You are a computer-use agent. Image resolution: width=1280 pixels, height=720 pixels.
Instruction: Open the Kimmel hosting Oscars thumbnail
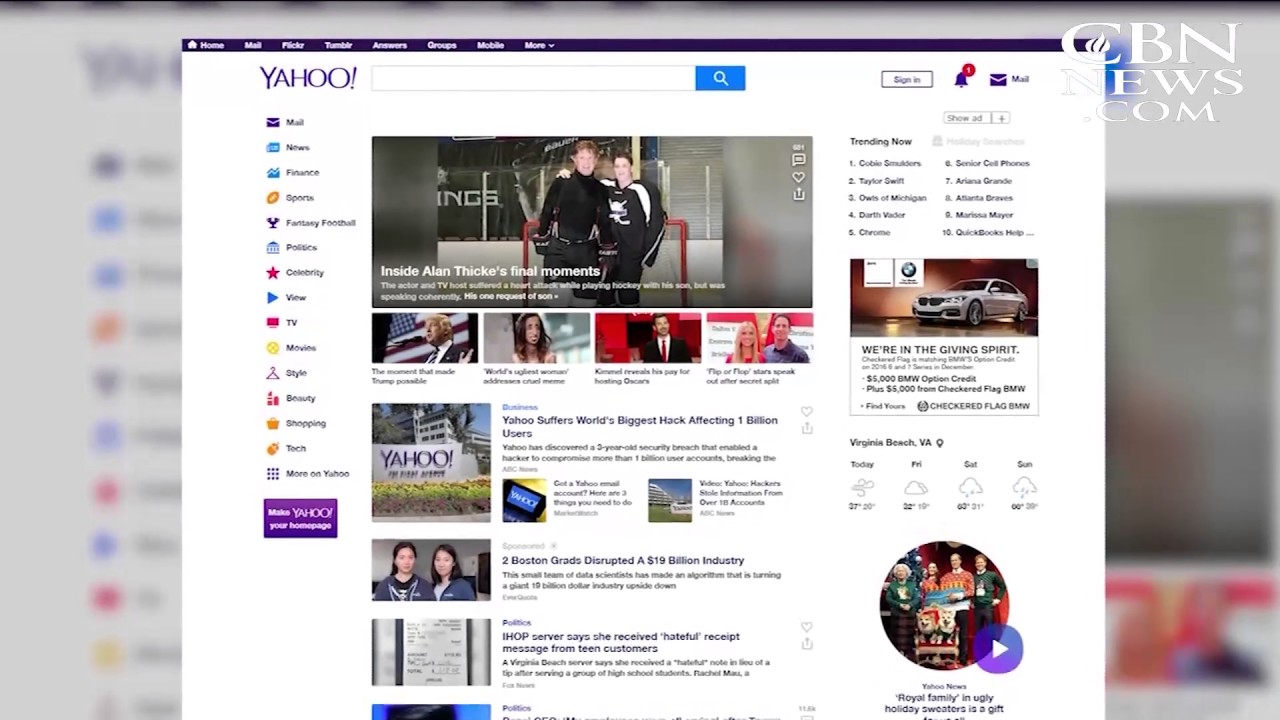pyautogui.click(x=648, y=338)
